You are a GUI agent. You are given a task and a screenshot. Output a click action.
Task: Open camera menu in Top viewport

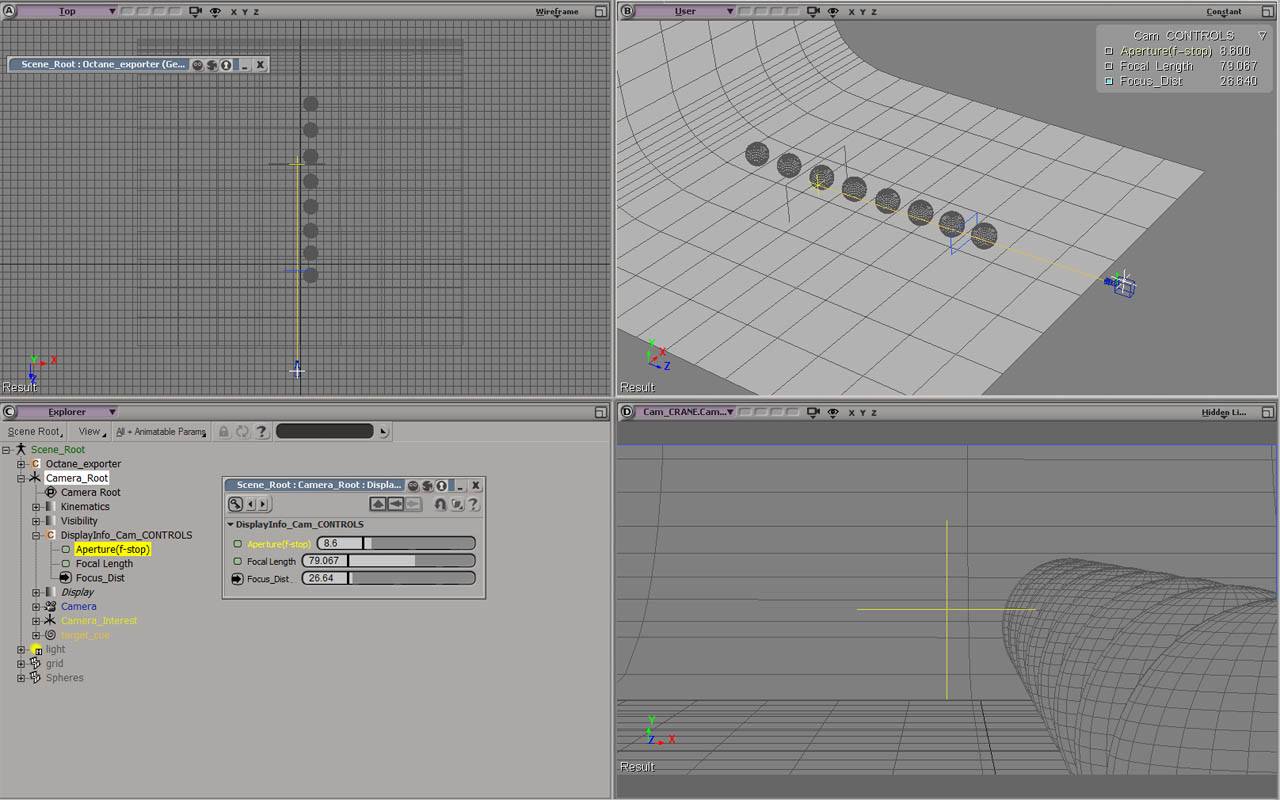tap(195, 12)
